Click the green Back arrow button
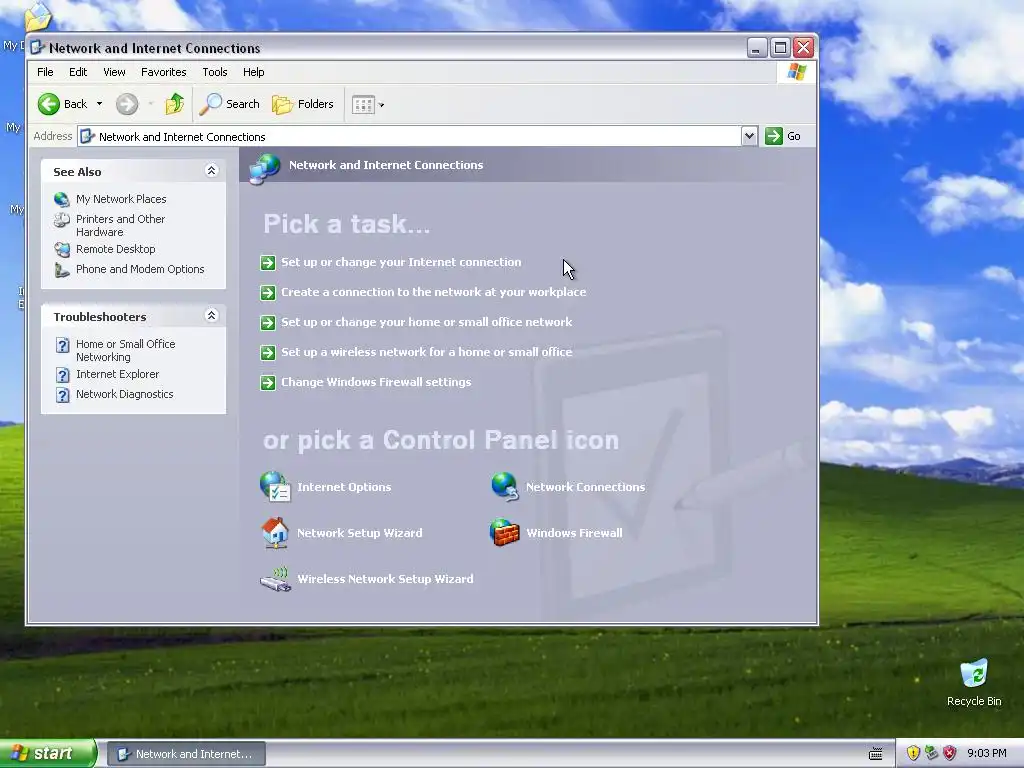The image size is (1024, 768). click(48, 104)
